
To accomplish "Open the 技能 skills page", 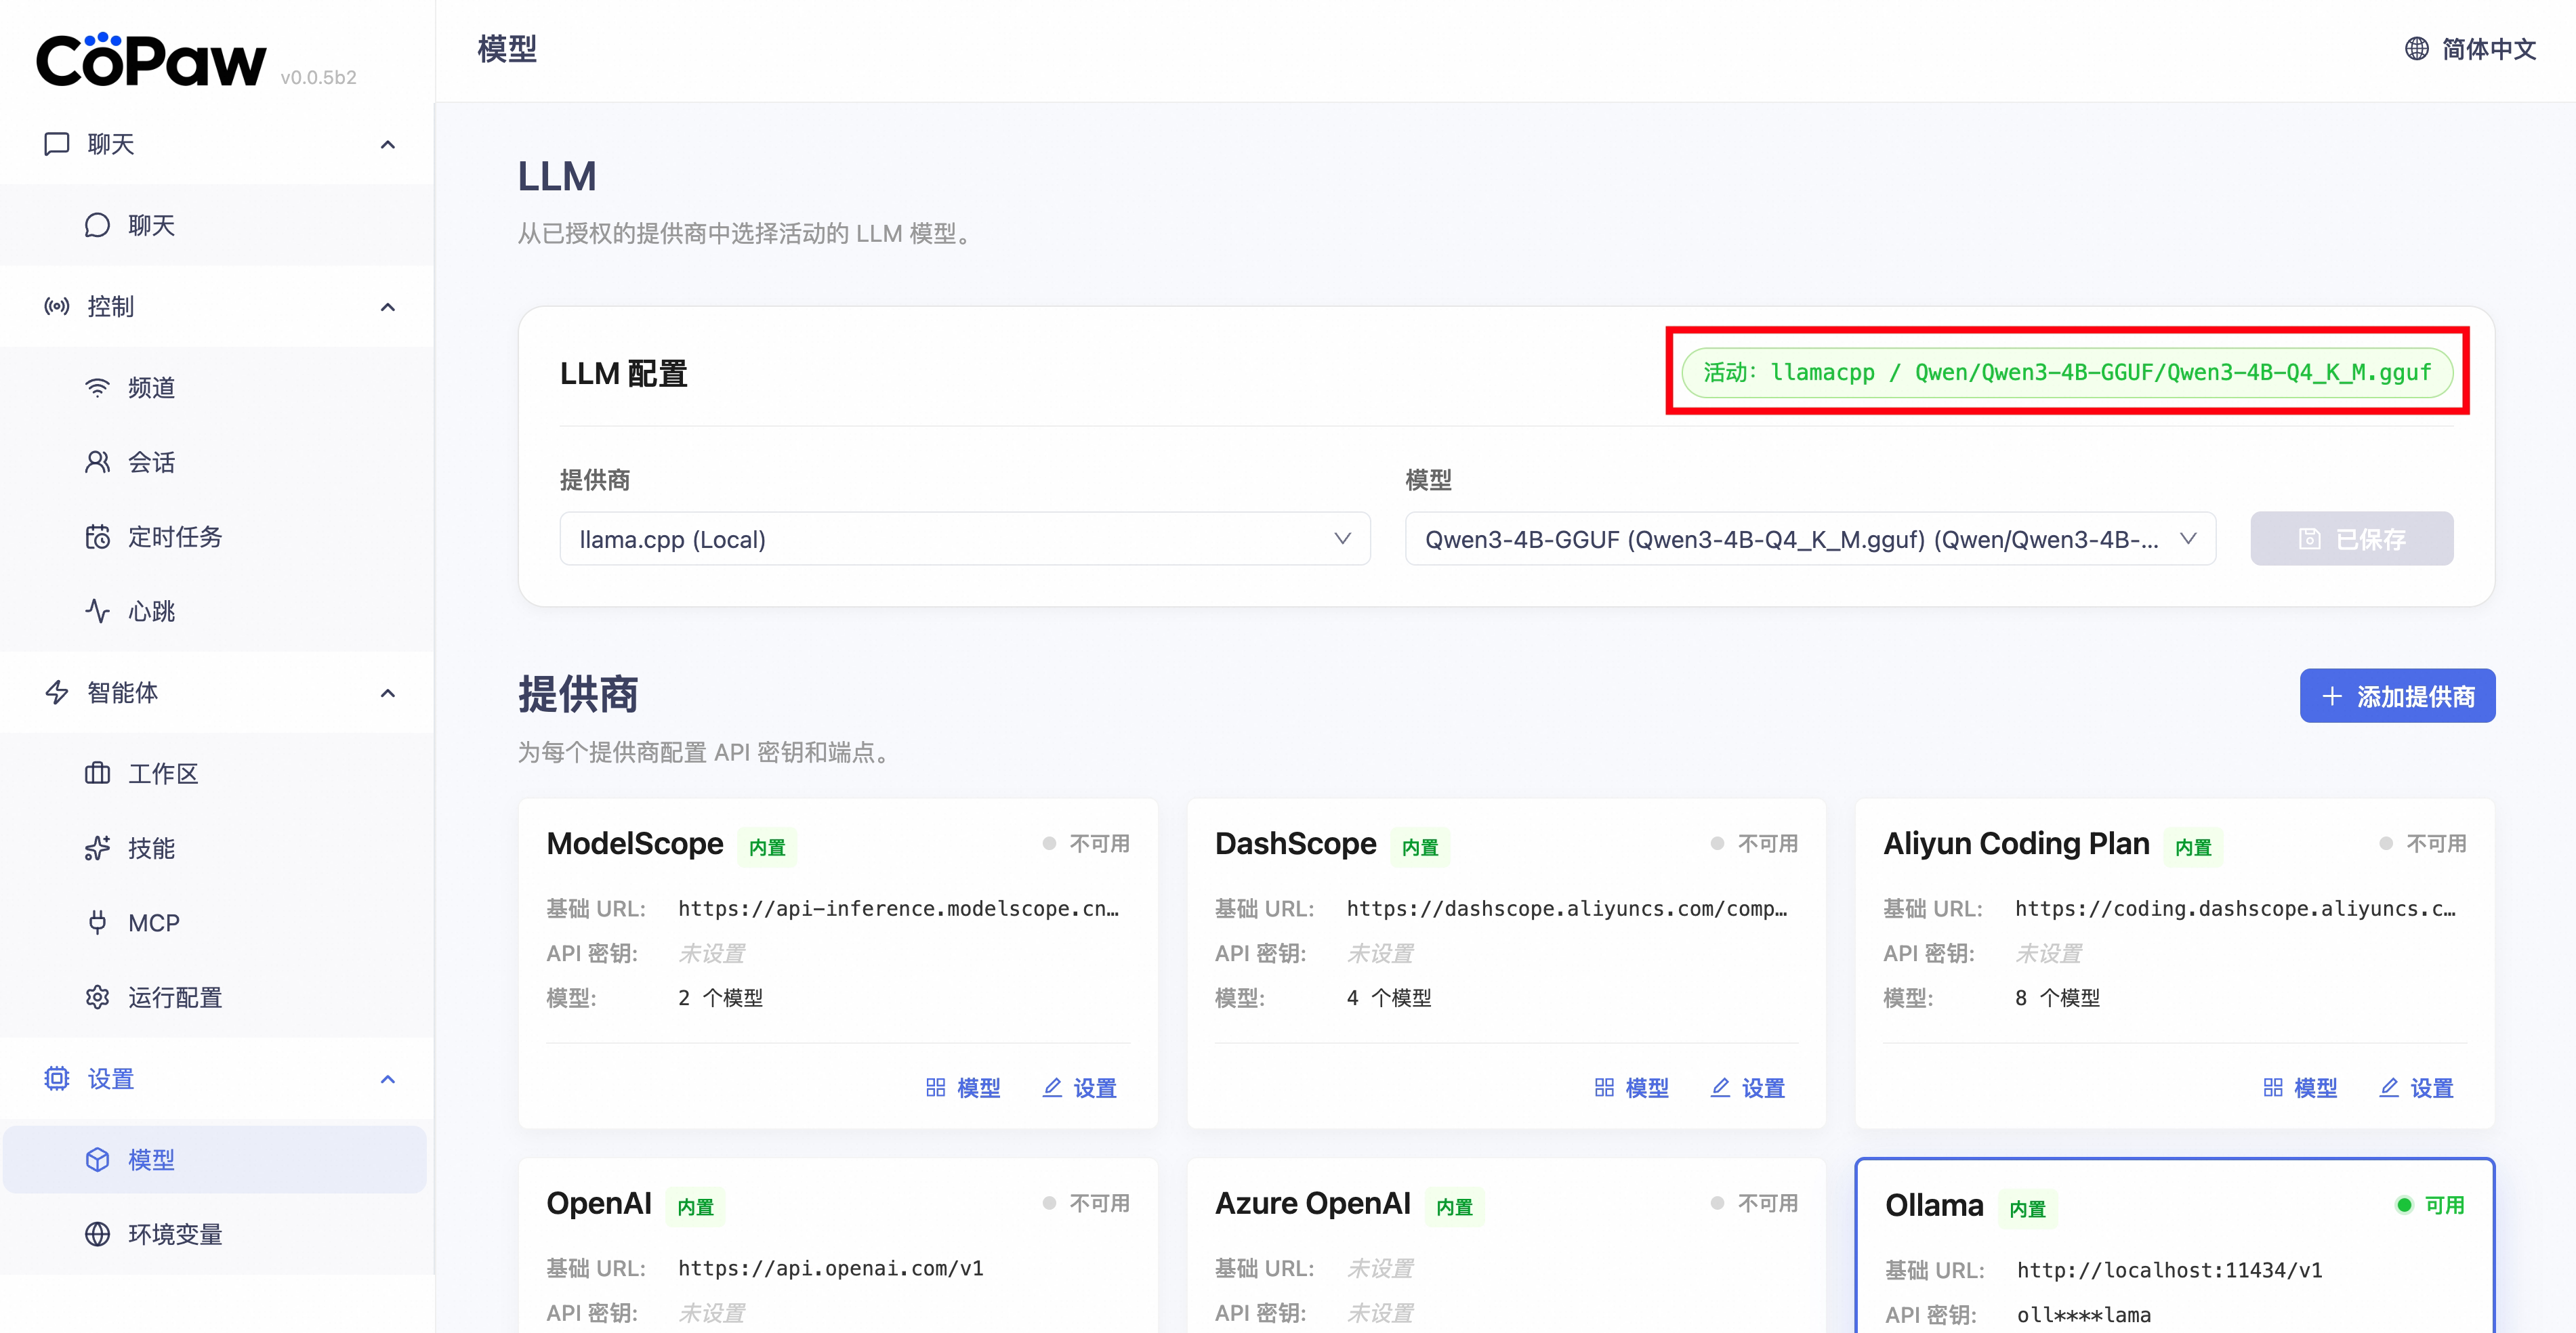I will point(150,848).
